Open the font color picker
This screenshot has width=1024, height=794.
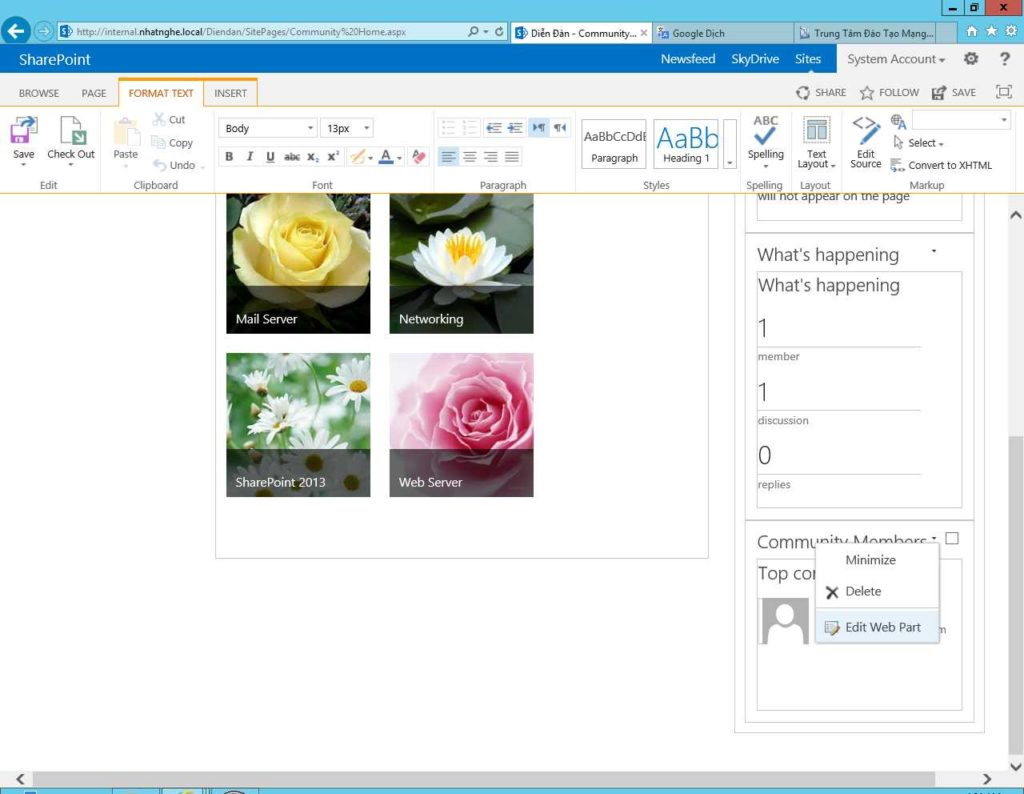386,157
